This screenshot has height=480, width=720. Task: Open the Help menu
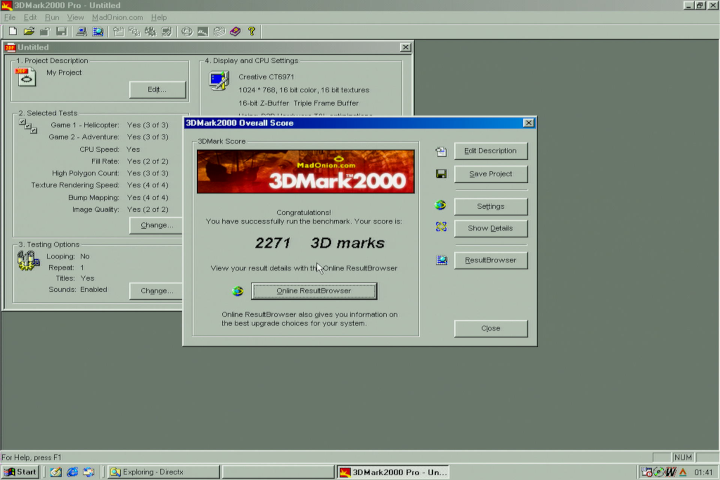pyautogui.click(x=159, y=17)
